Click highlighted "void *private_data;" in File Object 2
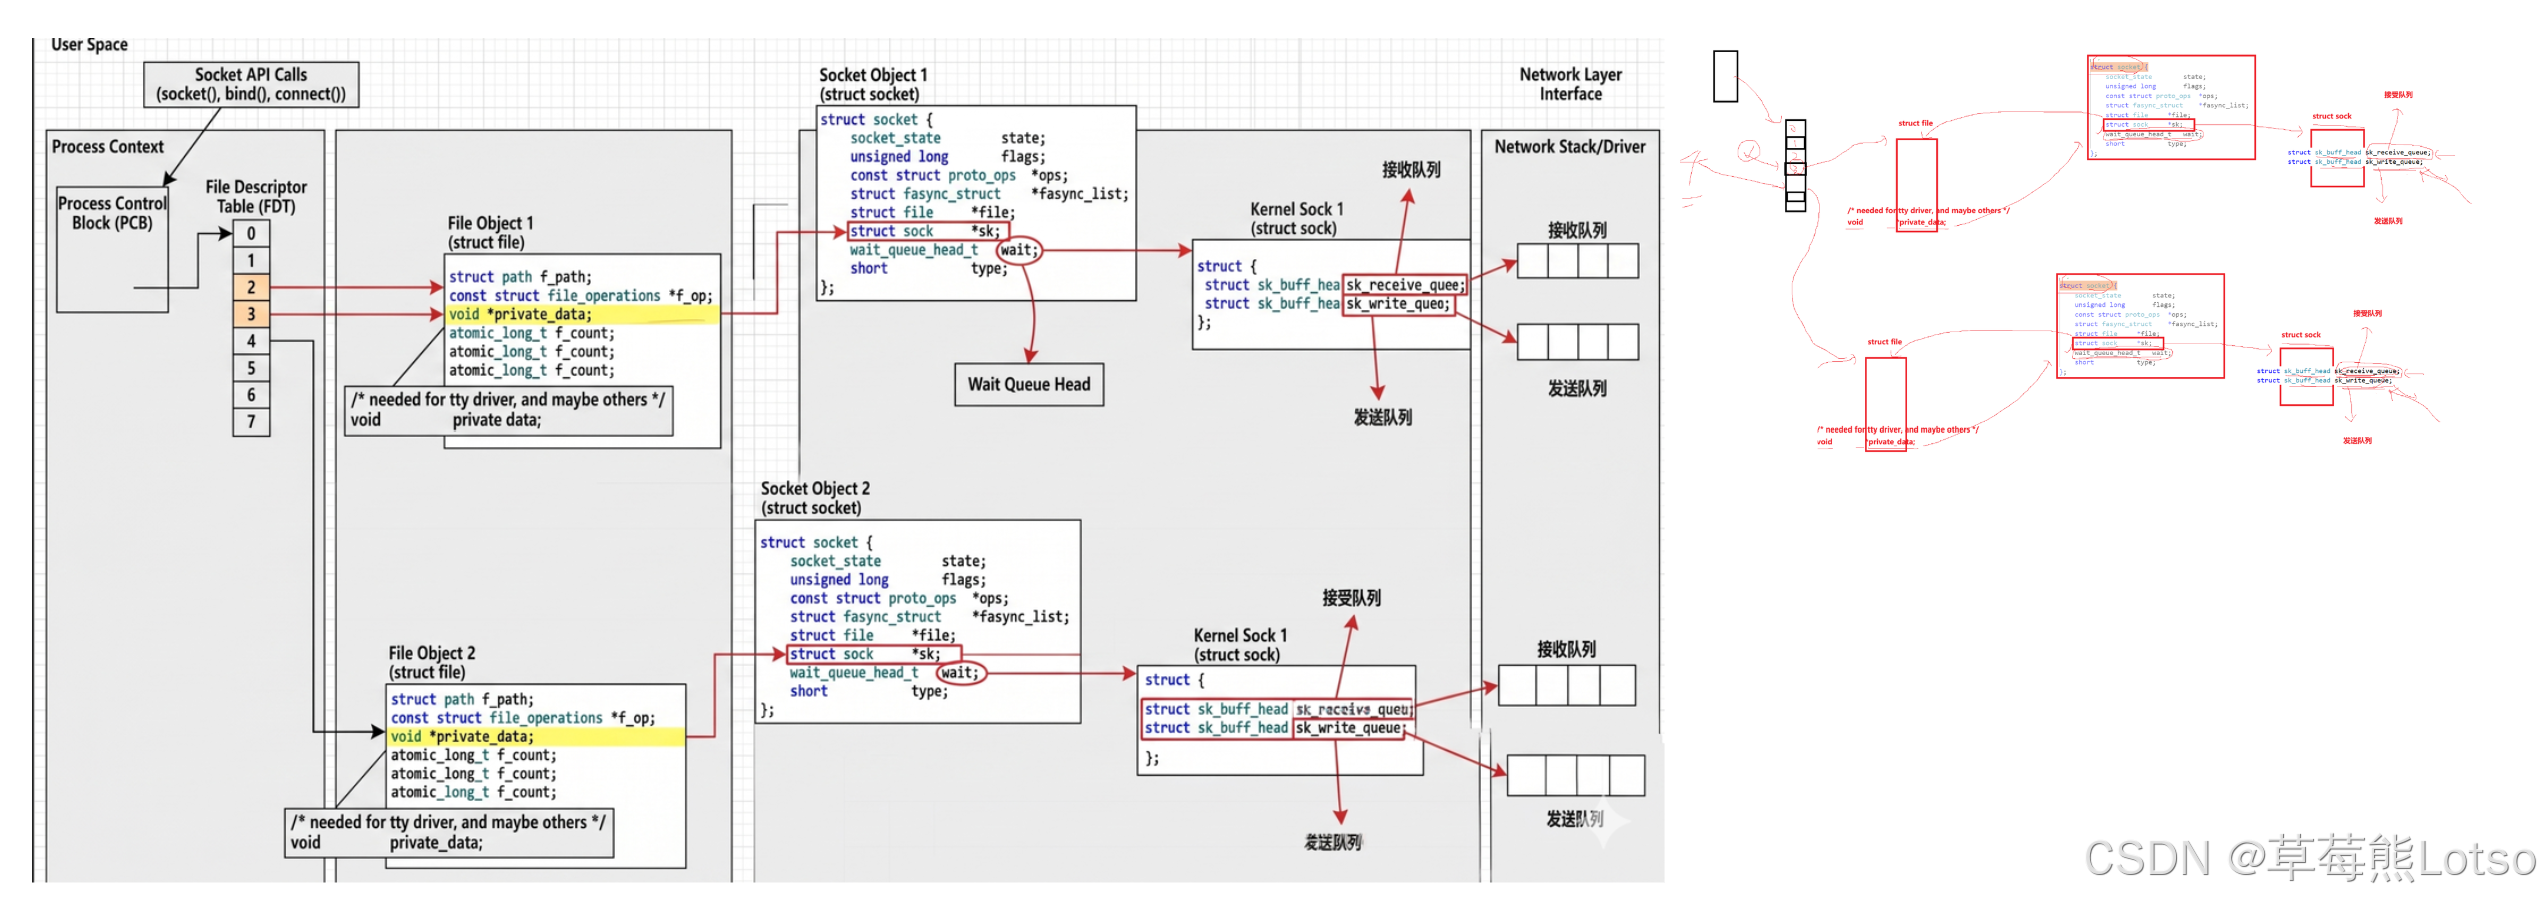Screen dimensions: 2541x899 (537, 737)
